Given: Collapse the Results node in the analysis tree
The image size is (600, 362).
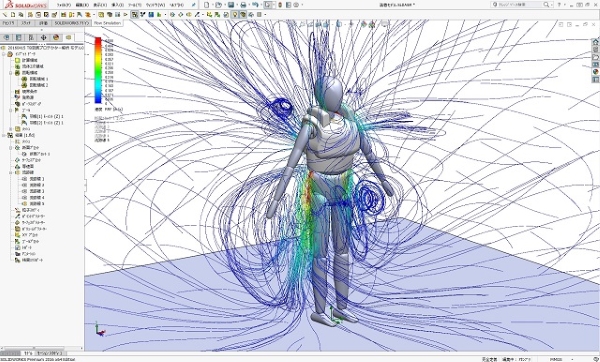Looking at the screenshot, I should tap(4, 135).
